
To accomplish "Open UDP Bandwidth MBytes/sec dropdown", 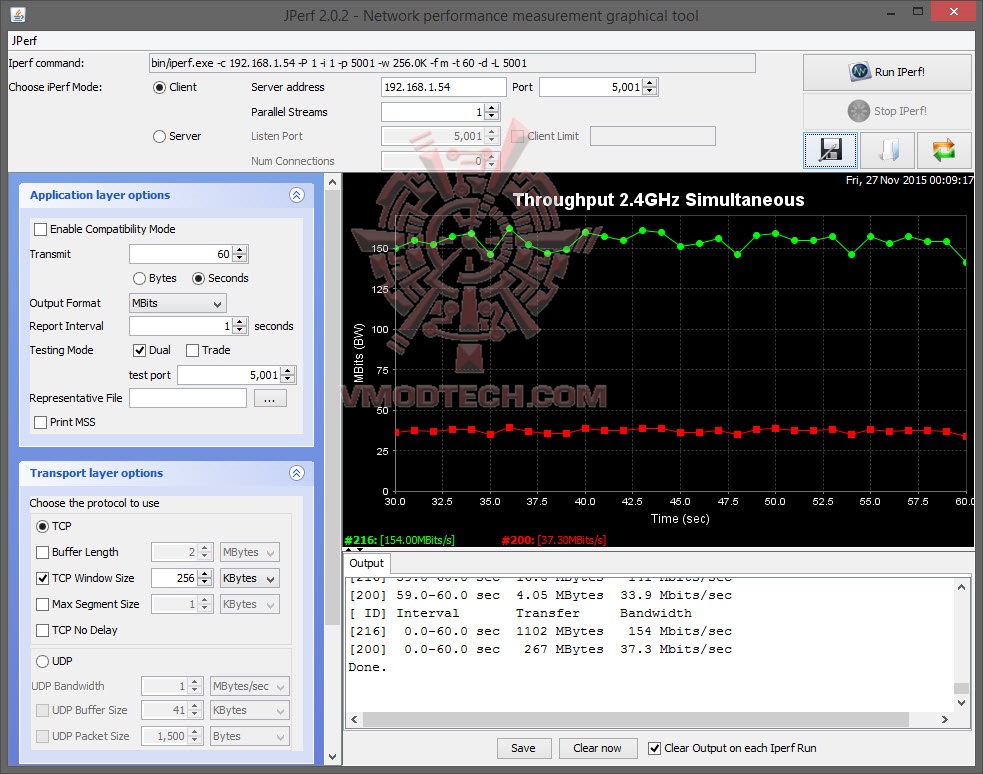I will click(250, 686).
